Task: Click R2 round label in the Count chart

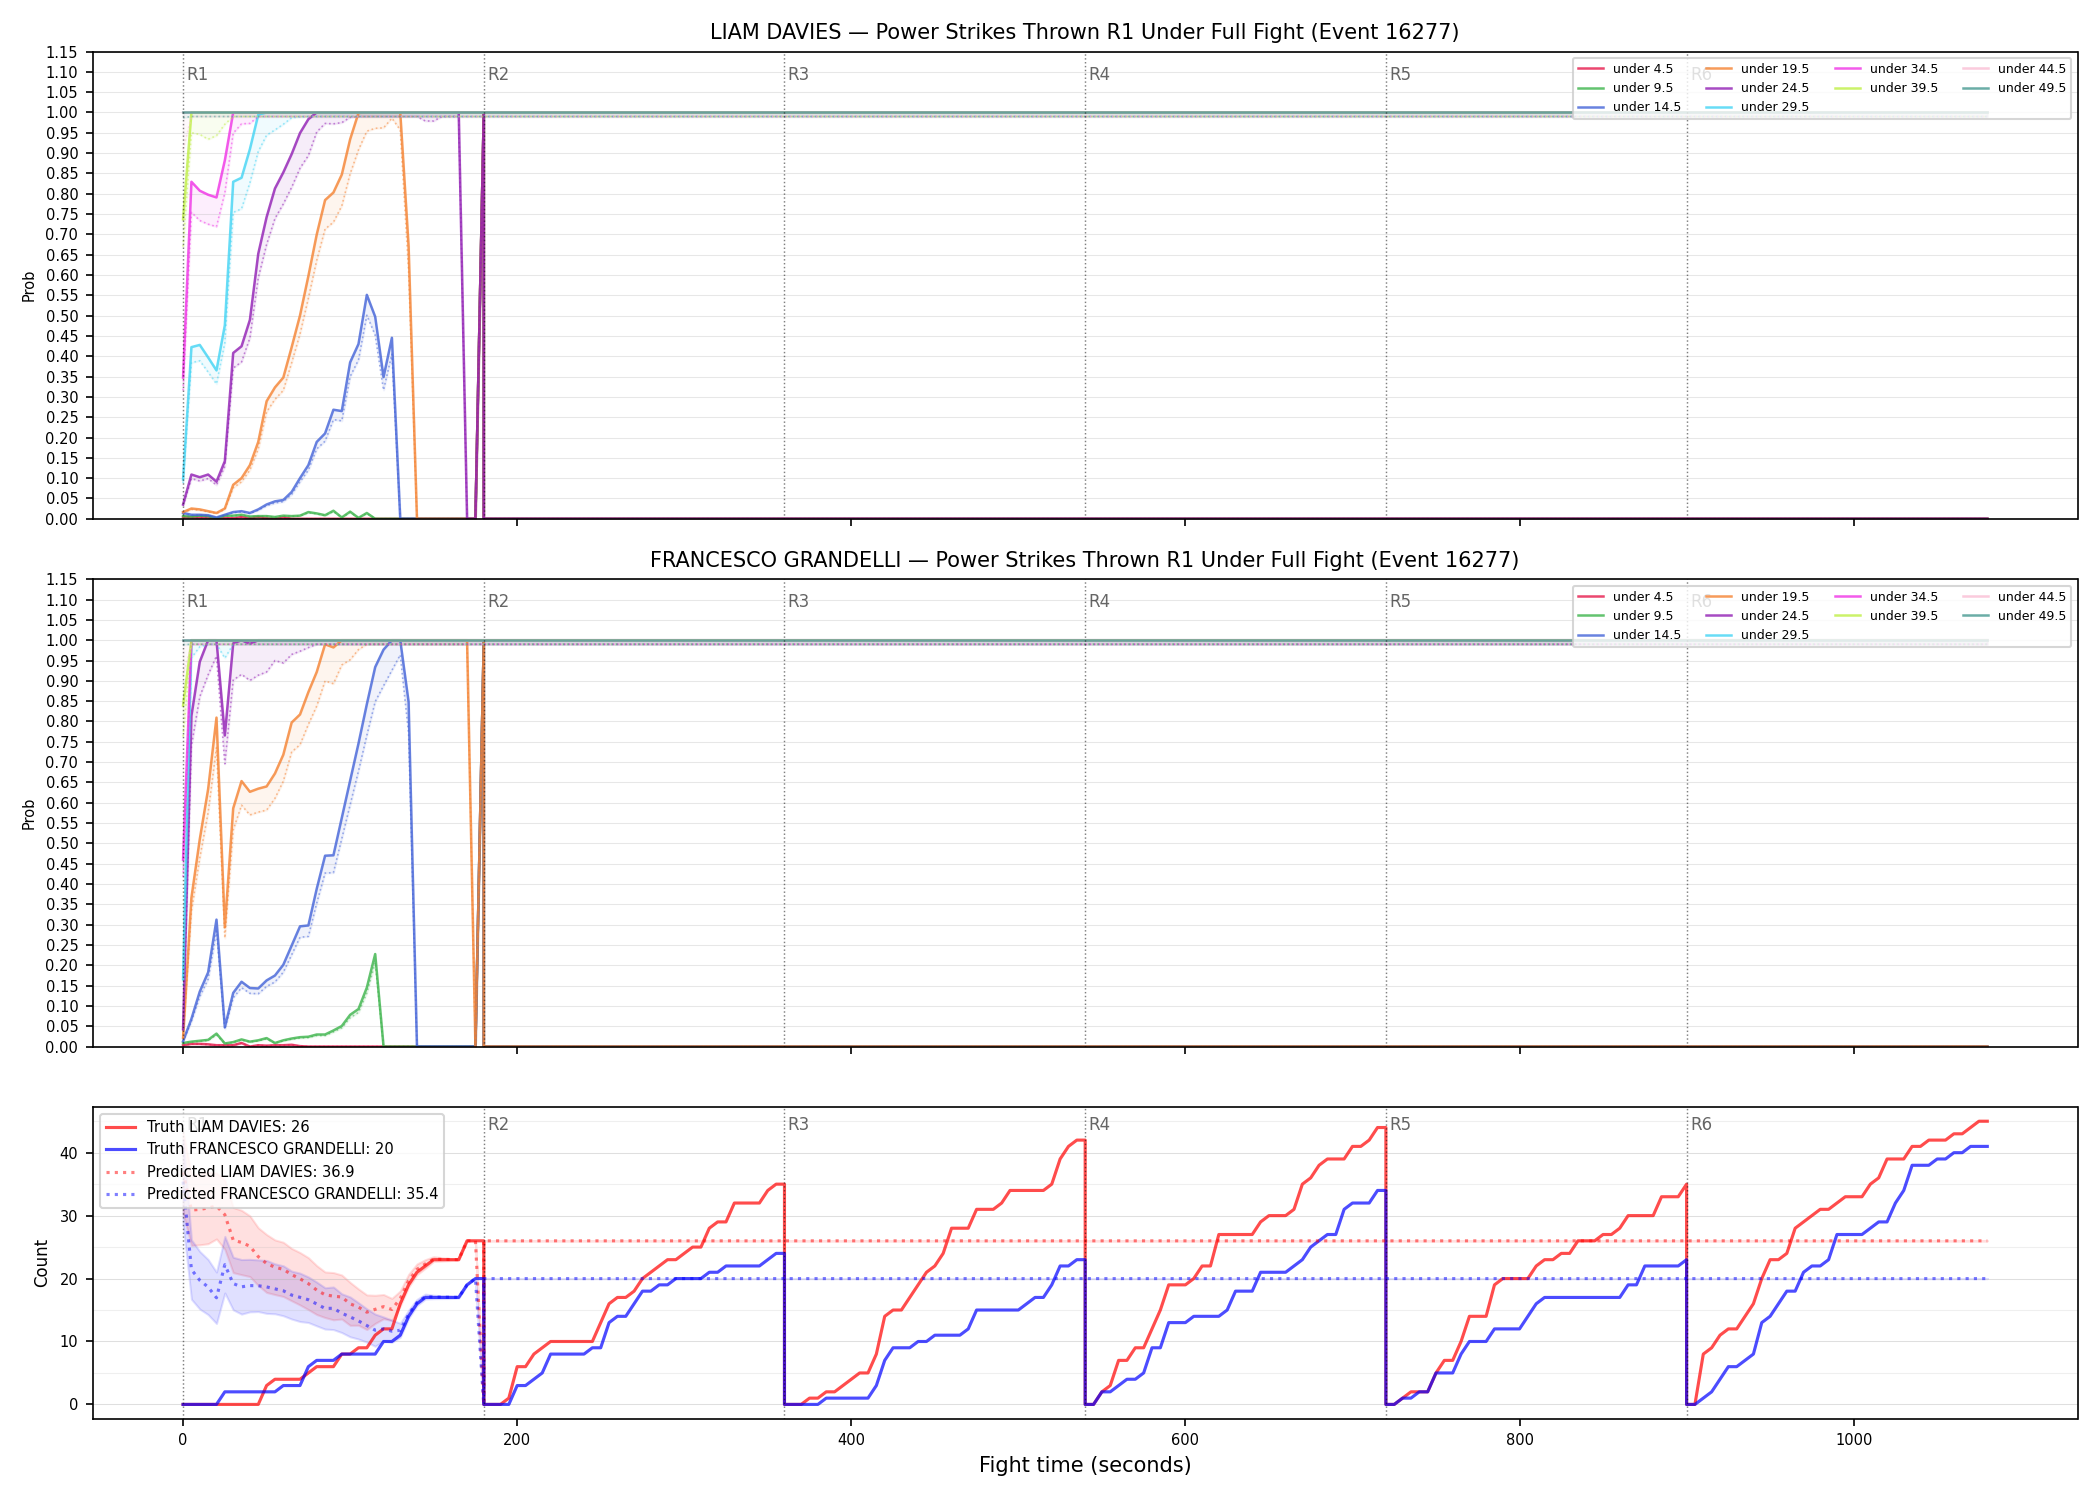Action: tap(498, 1124)
